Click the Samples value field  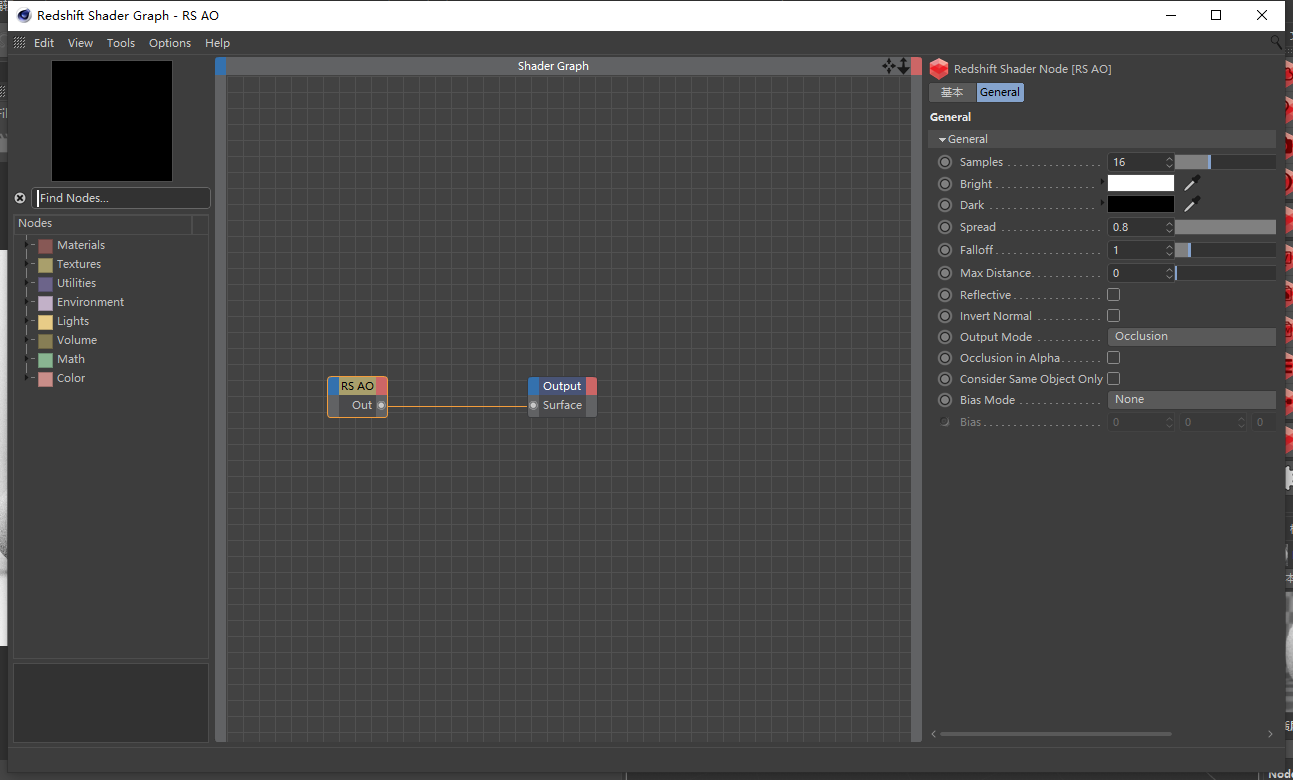pyautogui.click(x=1135, y=162)
